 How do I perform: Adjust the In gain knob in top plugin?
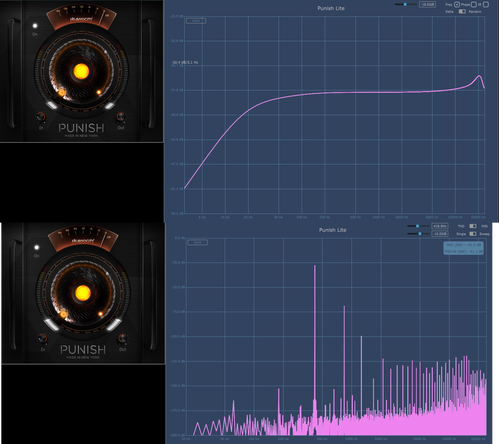(x=41, y=117)
